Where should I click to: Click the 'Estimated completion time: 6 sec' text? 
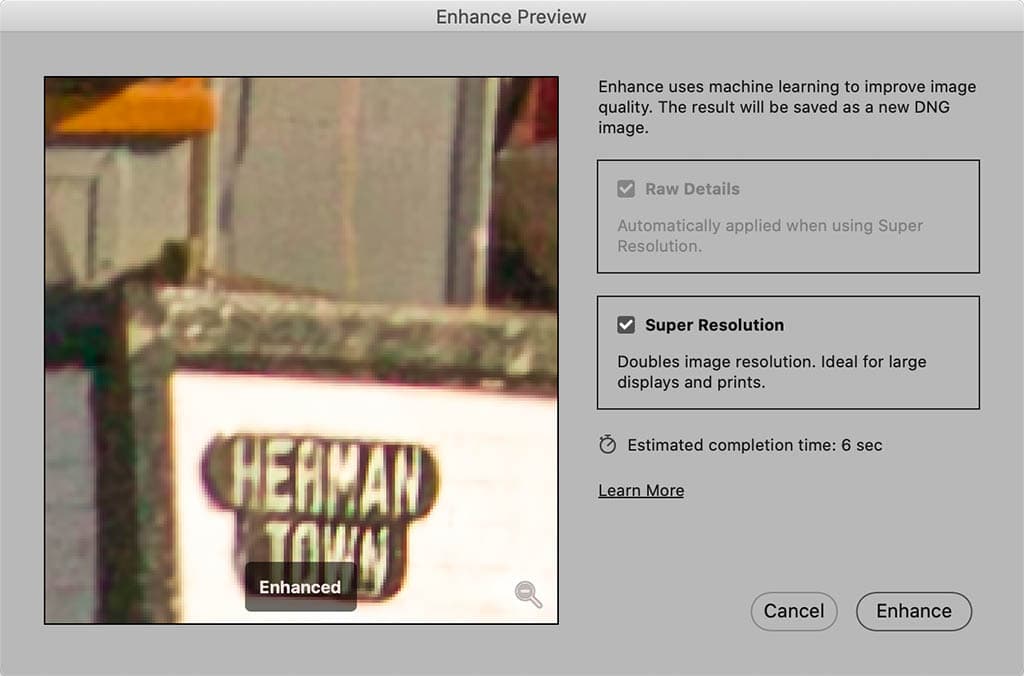754,445
